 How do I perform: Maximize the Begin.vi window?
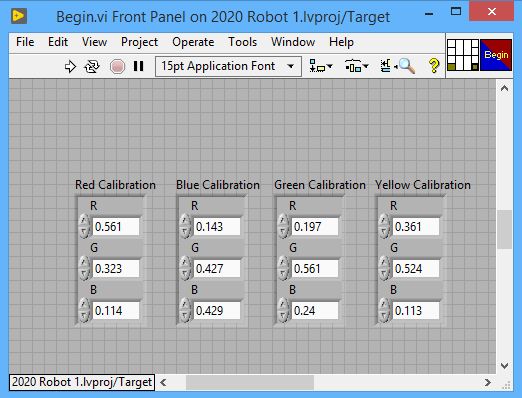click(456, 12)
